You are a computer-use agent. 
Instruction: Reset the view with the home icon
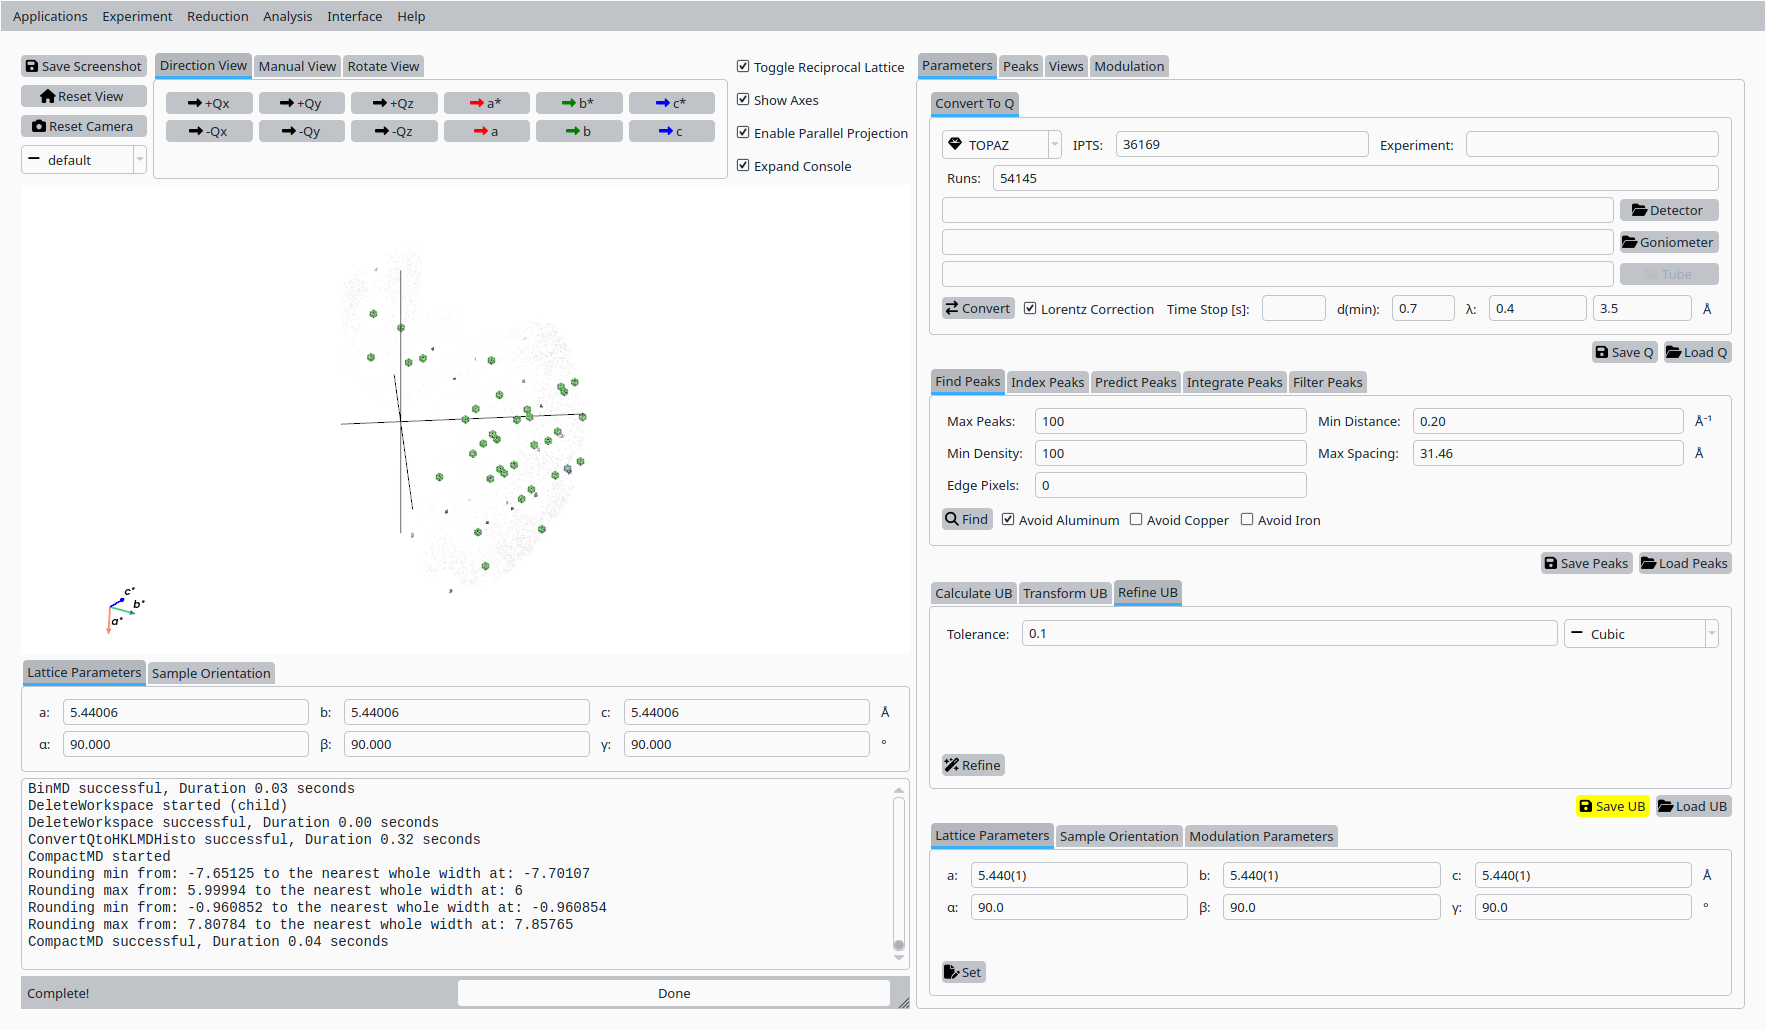coord(84,96)
